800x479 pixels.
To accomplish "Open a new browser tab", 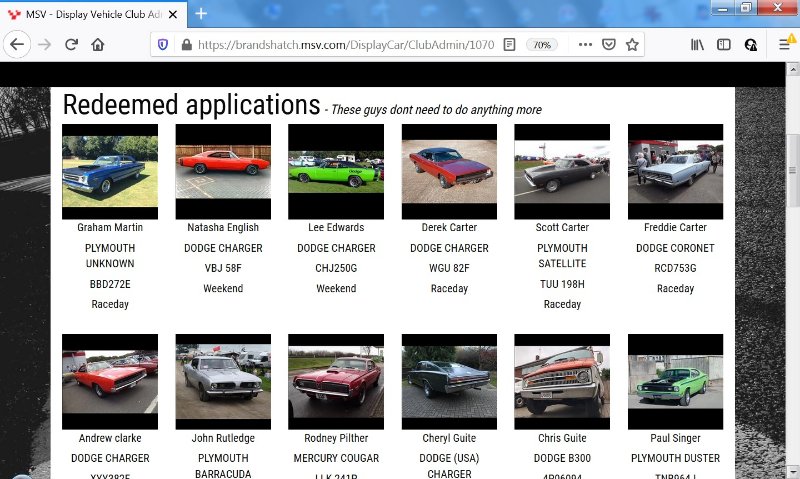I will (201, 13).
